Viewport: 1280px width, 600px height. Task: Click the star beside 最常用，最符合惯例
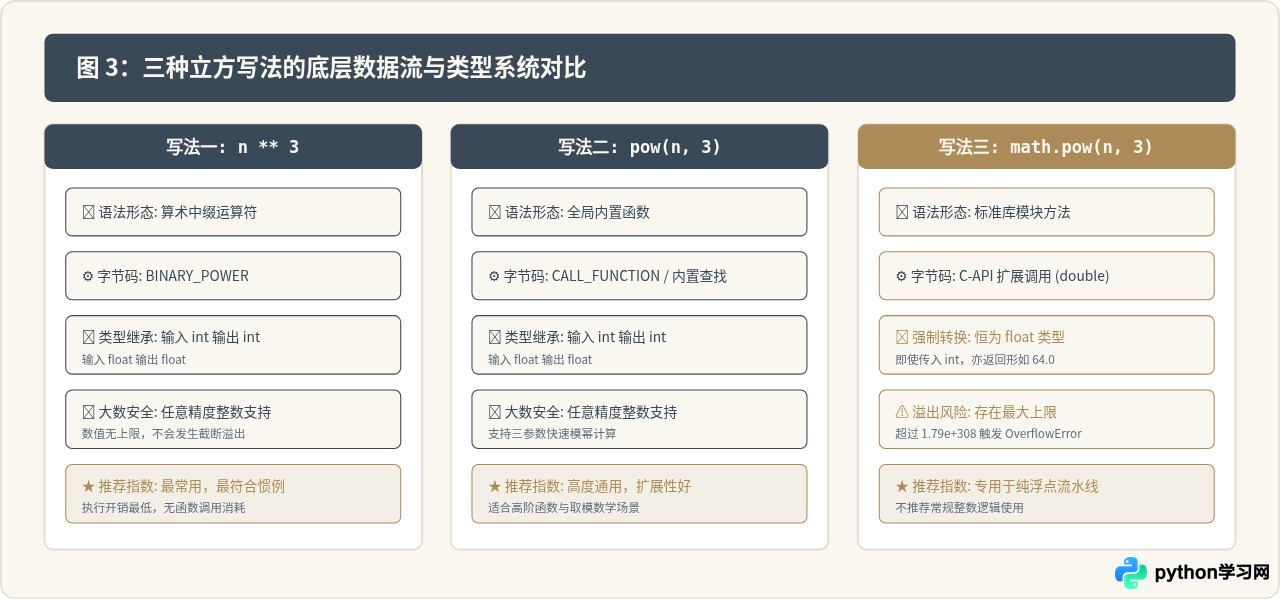pos(88,486)
